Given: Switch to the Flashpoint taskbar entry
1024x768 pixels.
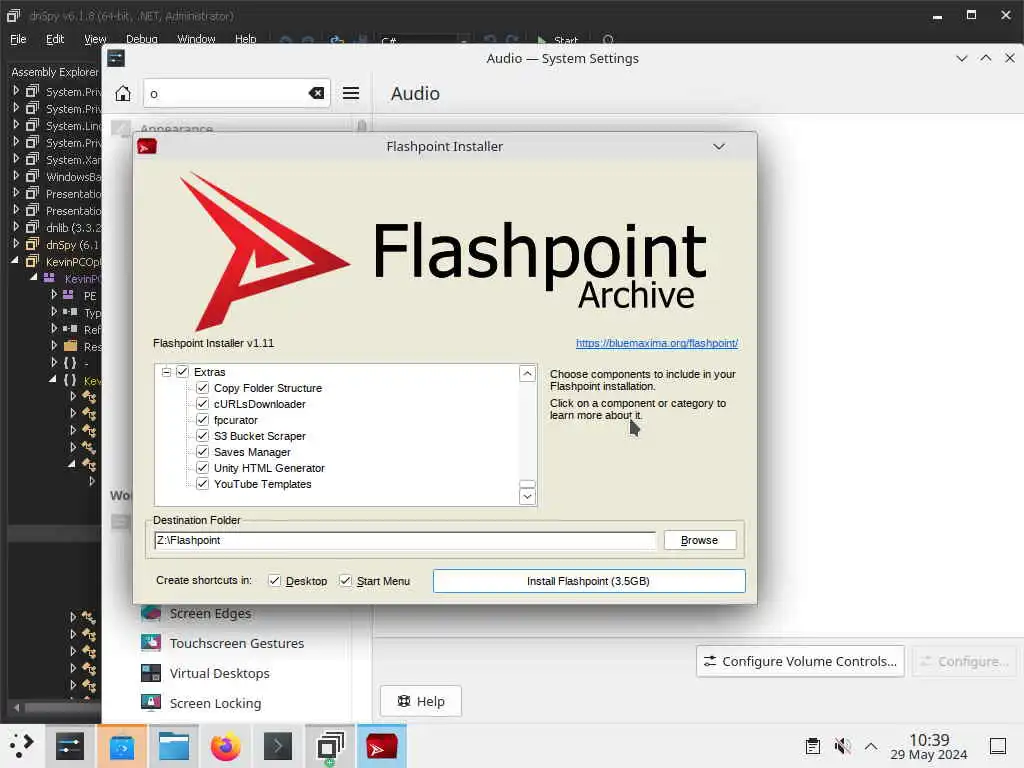Looking at the screenshot, I should tap(381, 746).
